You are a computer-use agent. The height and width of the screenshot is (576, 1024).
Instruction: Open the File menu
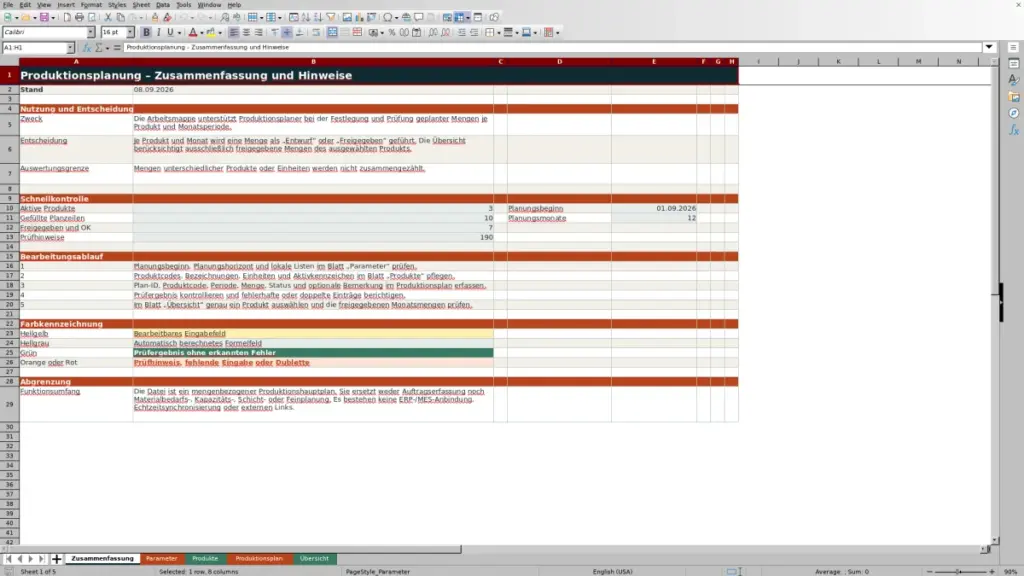coord(8,5)
